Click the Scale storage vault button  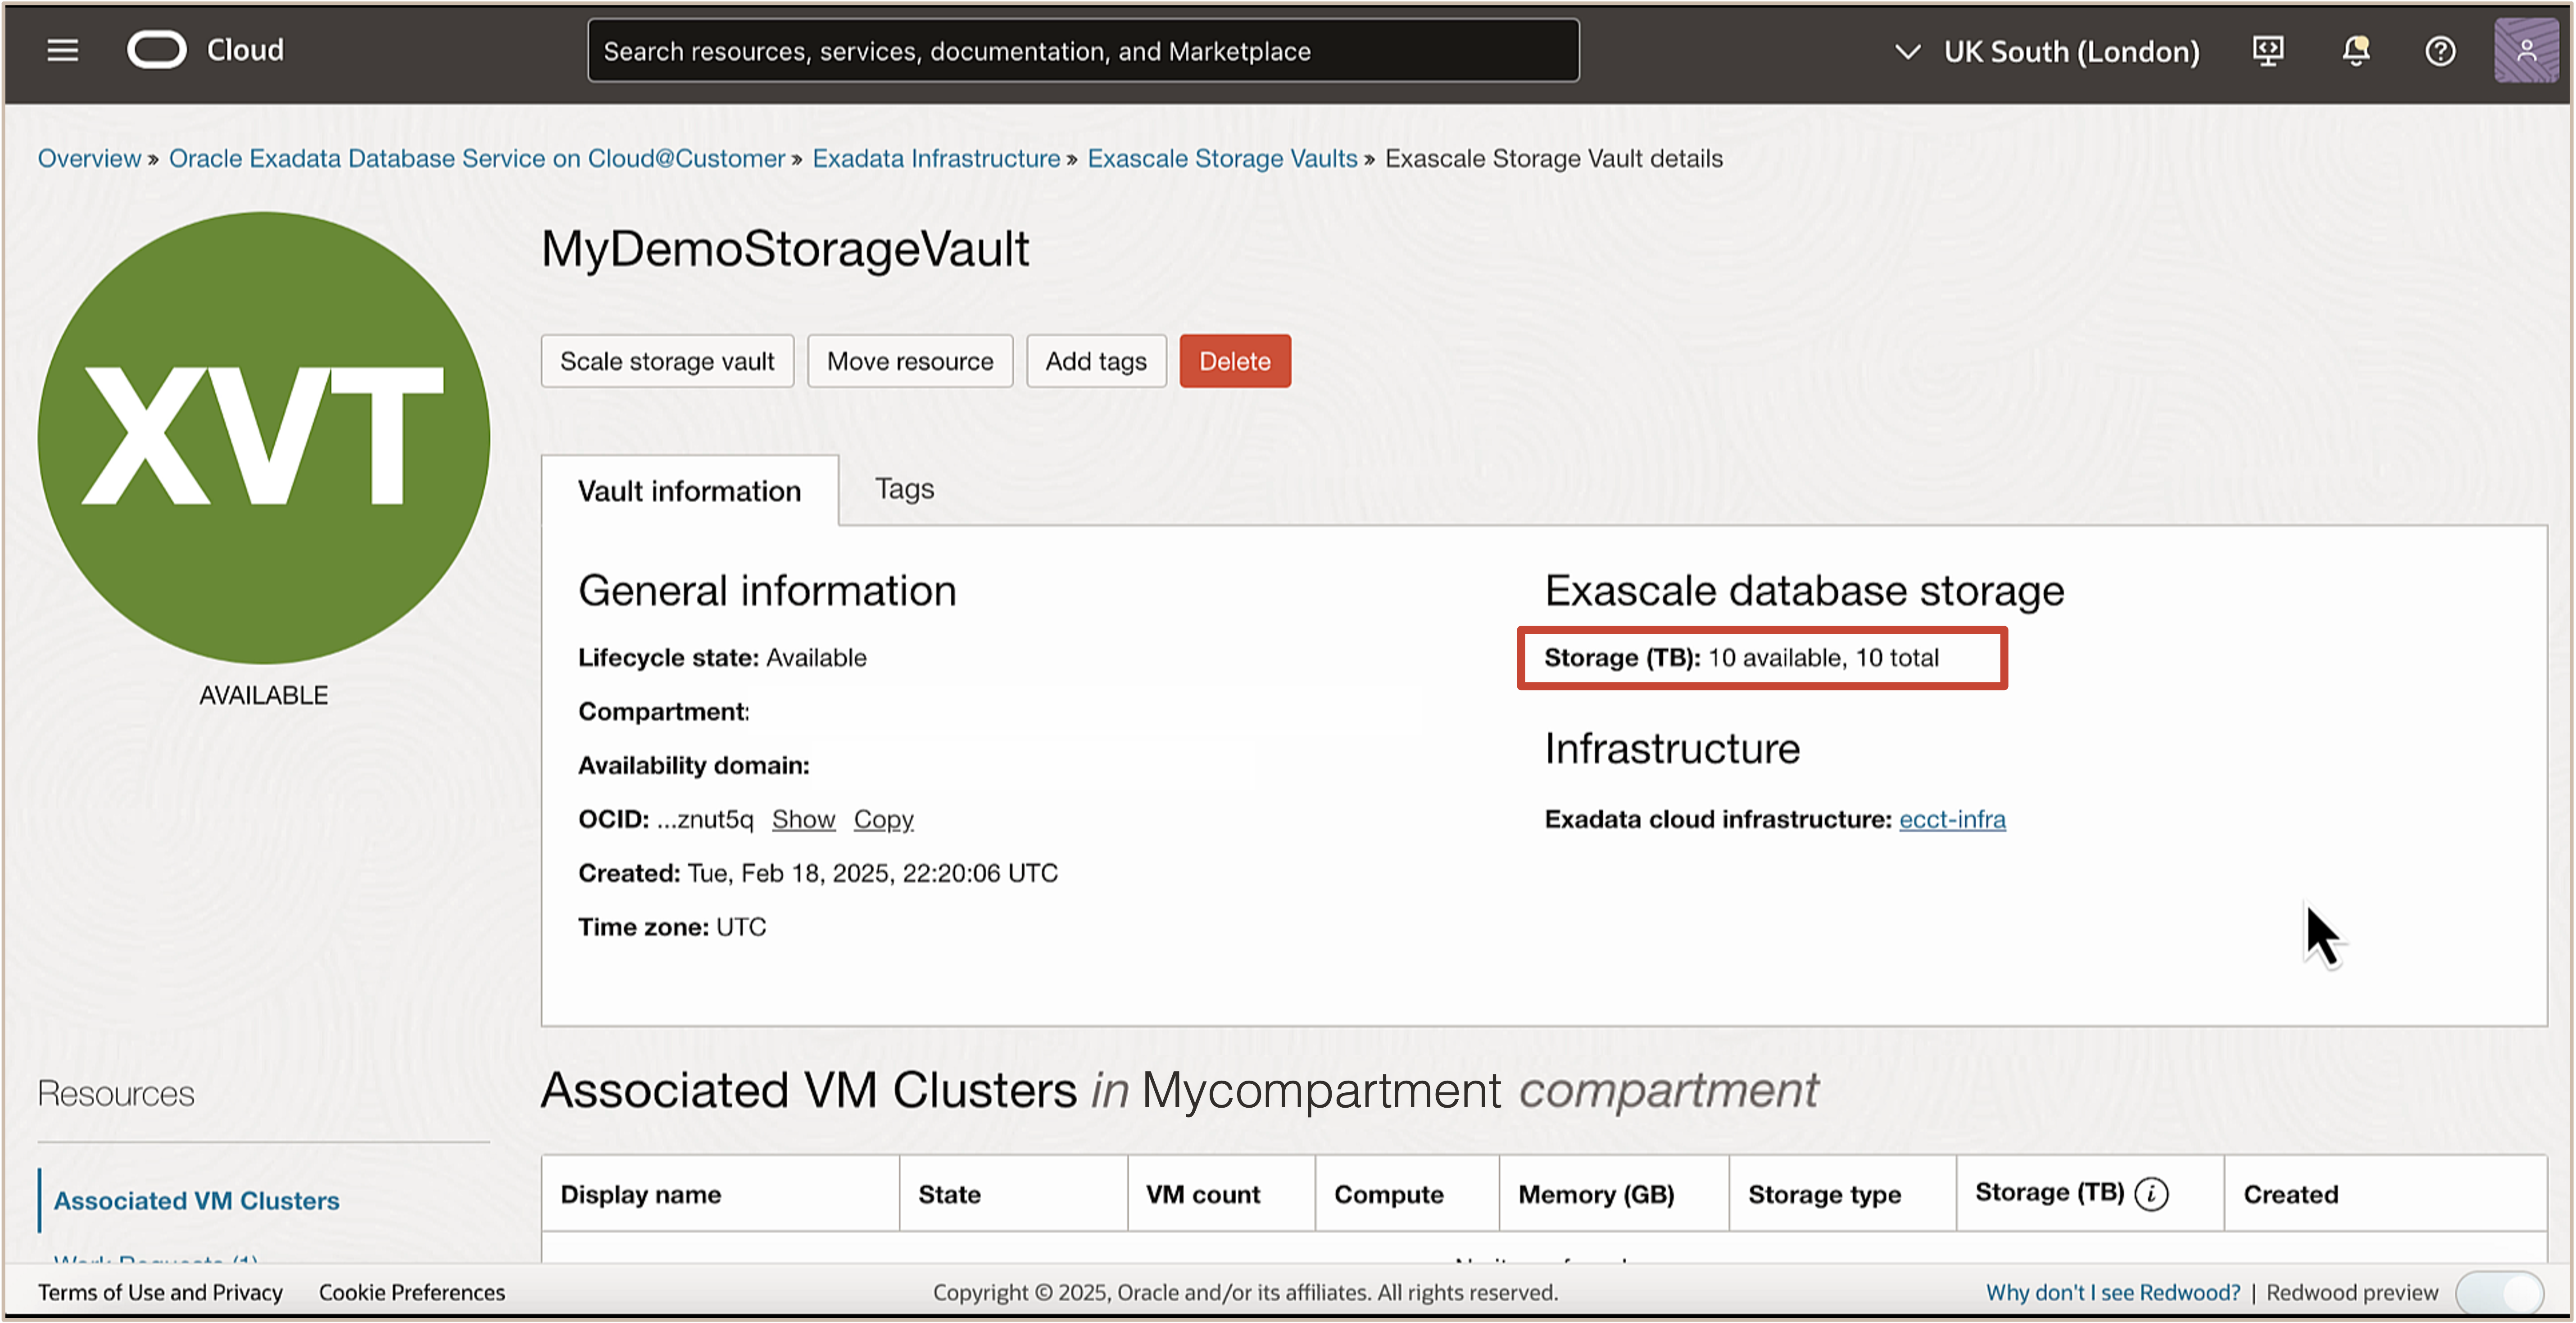[x=667, y=361]
